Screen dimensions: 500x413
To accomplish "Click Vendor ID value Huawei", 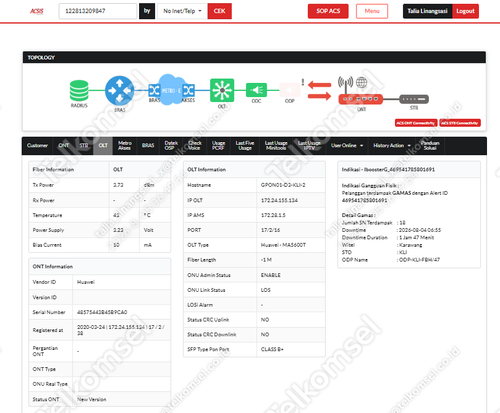I will coord(86,282).
